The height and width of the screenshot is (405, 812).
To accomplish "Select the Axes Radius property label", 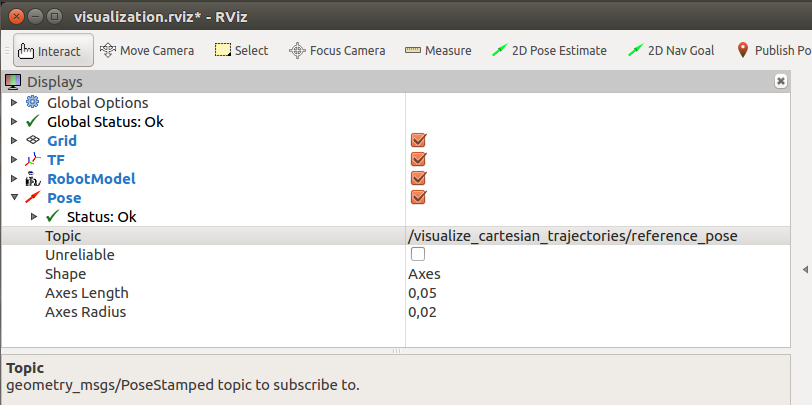I will point(85,312).
